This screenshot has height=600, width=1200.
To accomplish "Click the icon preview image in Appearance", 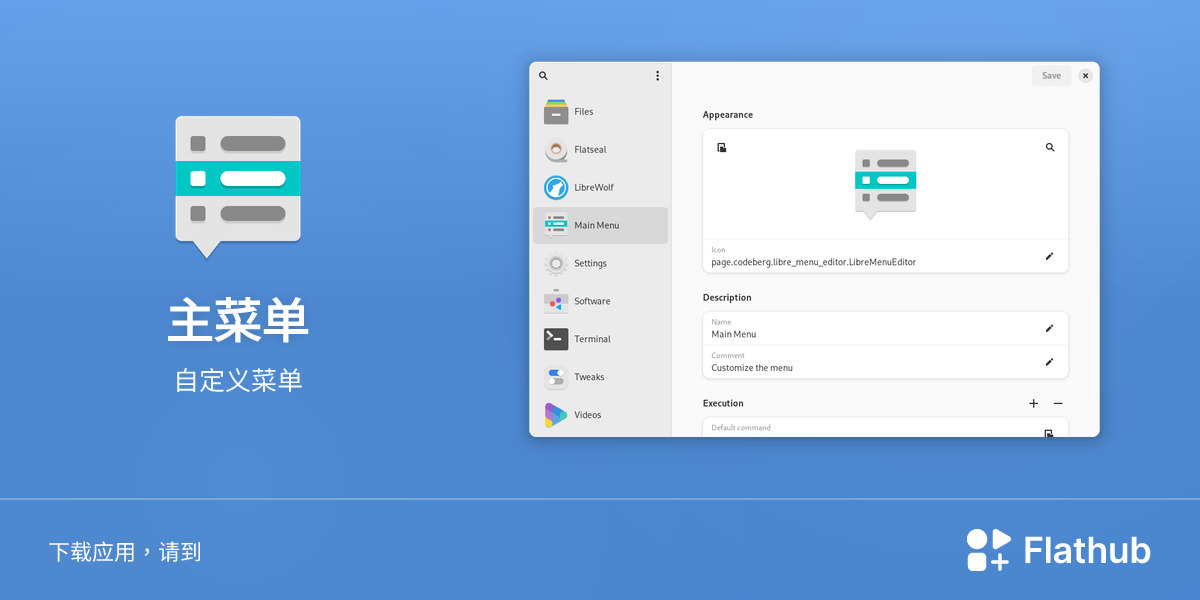I will [885, 185].
